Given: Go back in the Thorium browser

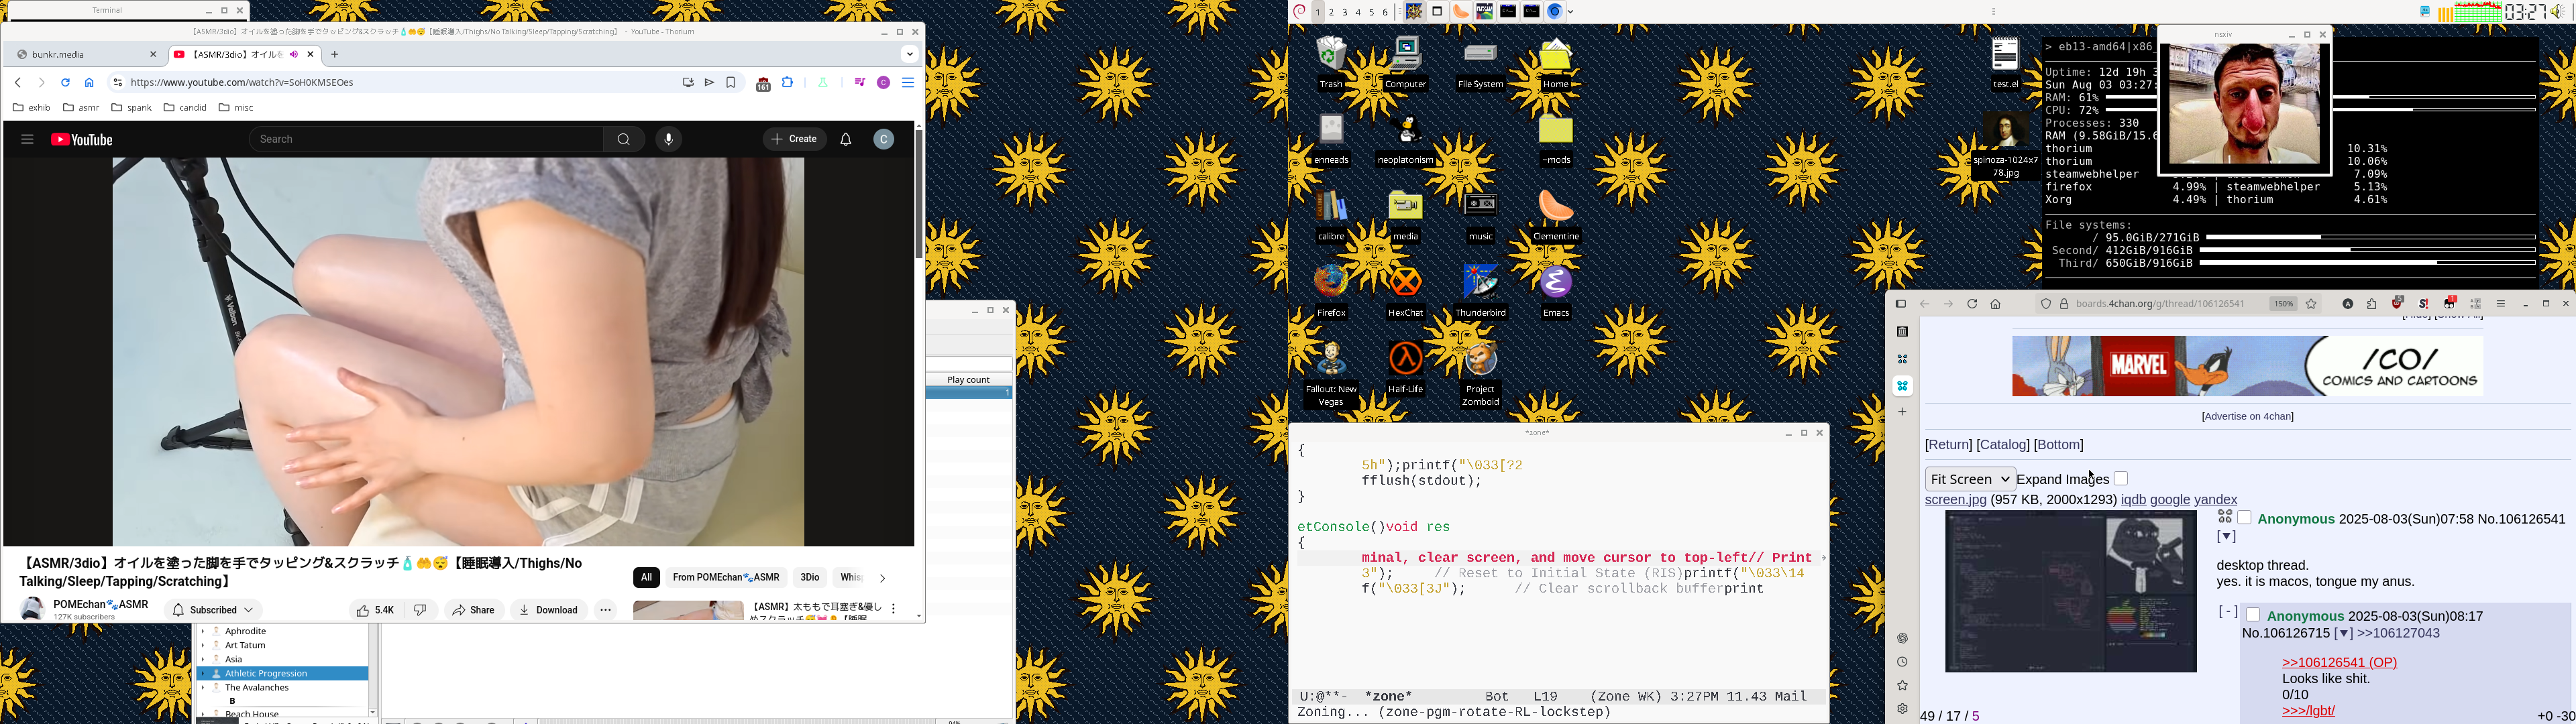Looking at the screenshot, I should pyautogui.click(x=18, y=83).
